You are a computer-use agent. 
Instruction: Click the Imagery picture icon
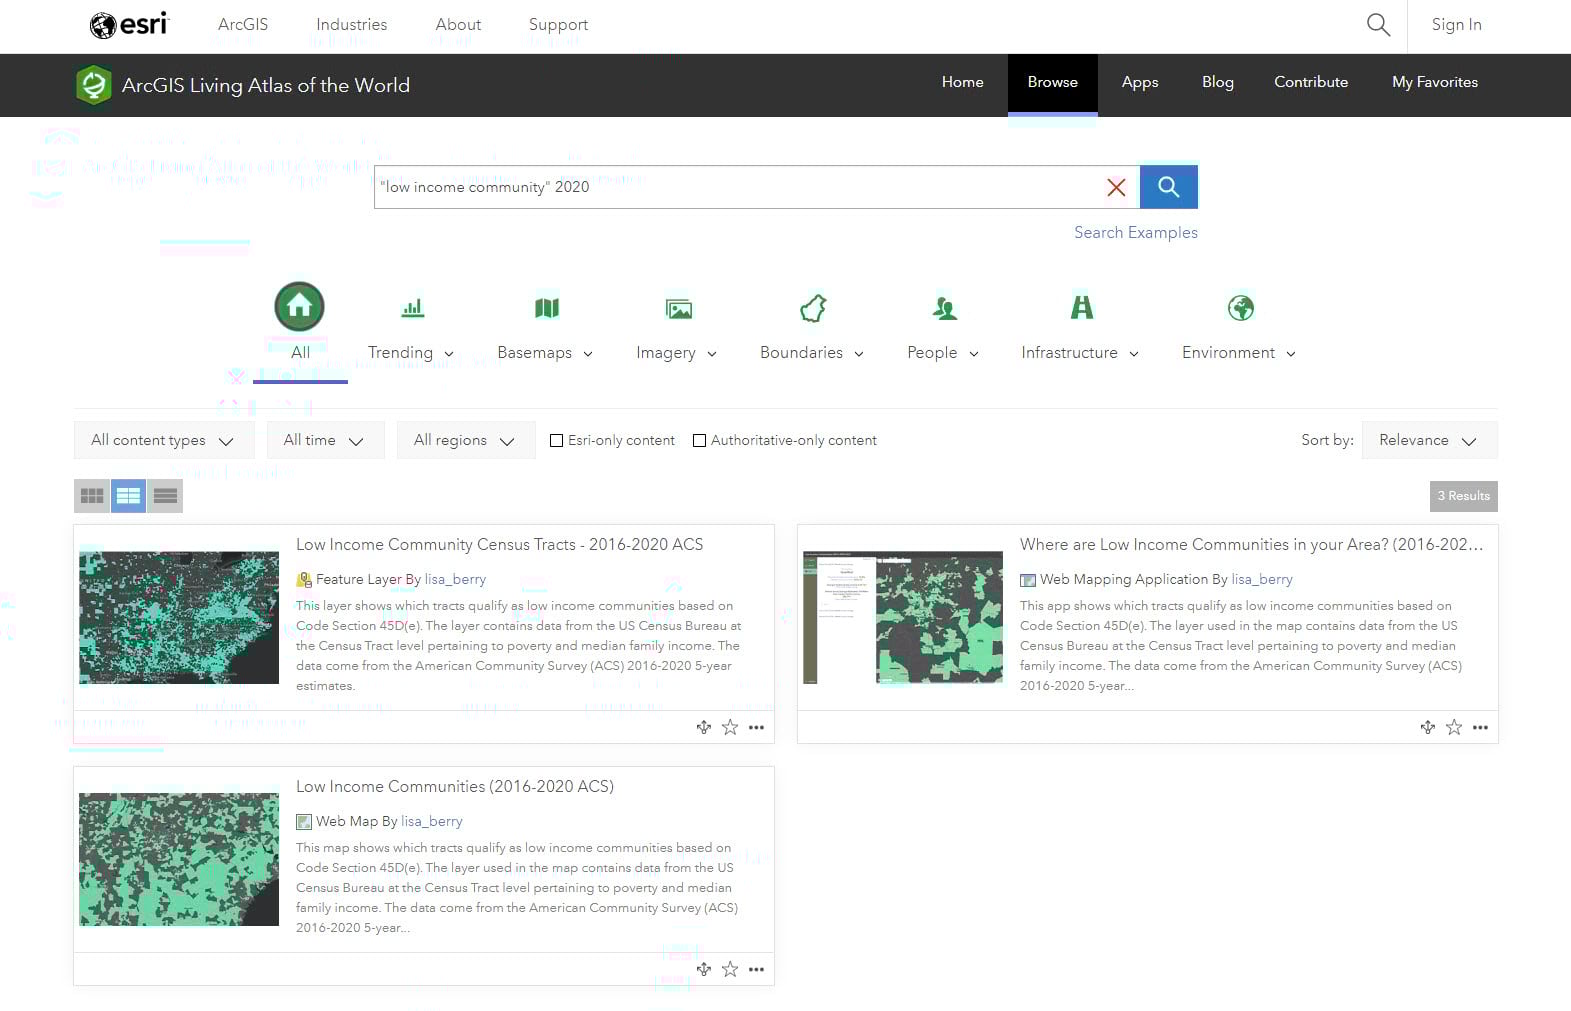pos(678,308)
